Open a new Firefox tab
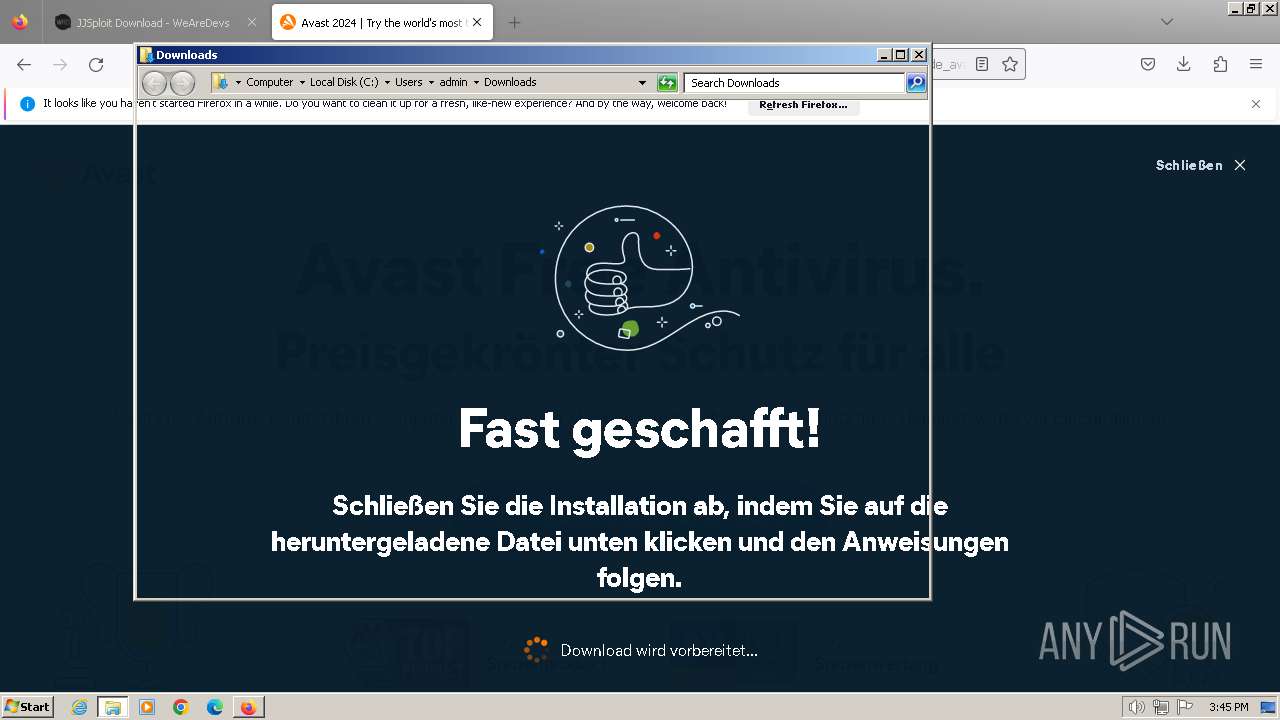Screen dimensions: 1280x720 [x=514, y=22]
